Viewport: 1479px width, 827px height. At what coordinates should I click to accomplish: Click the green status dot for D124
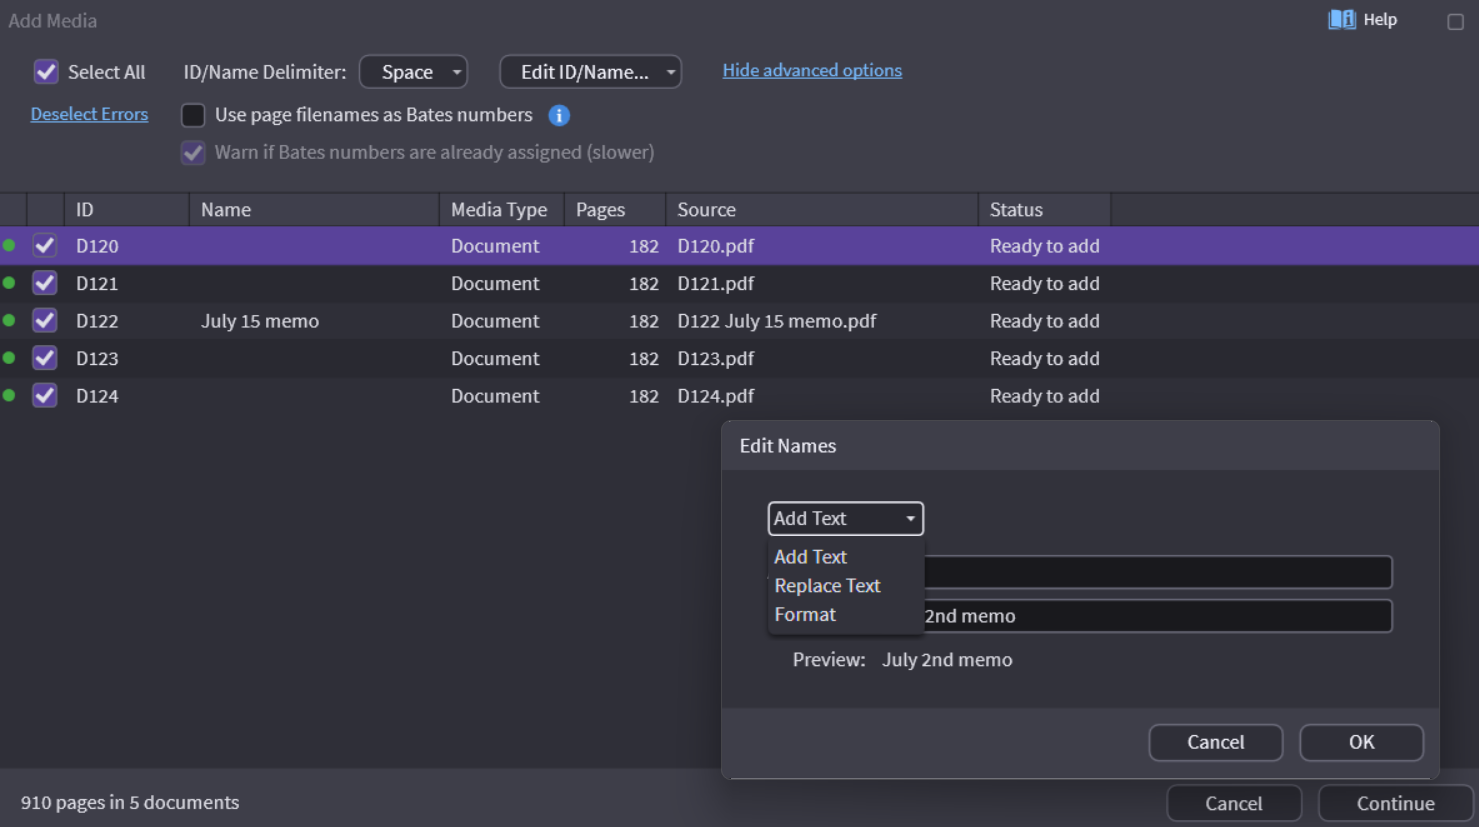pyautogui.click(x=9, y=396)
